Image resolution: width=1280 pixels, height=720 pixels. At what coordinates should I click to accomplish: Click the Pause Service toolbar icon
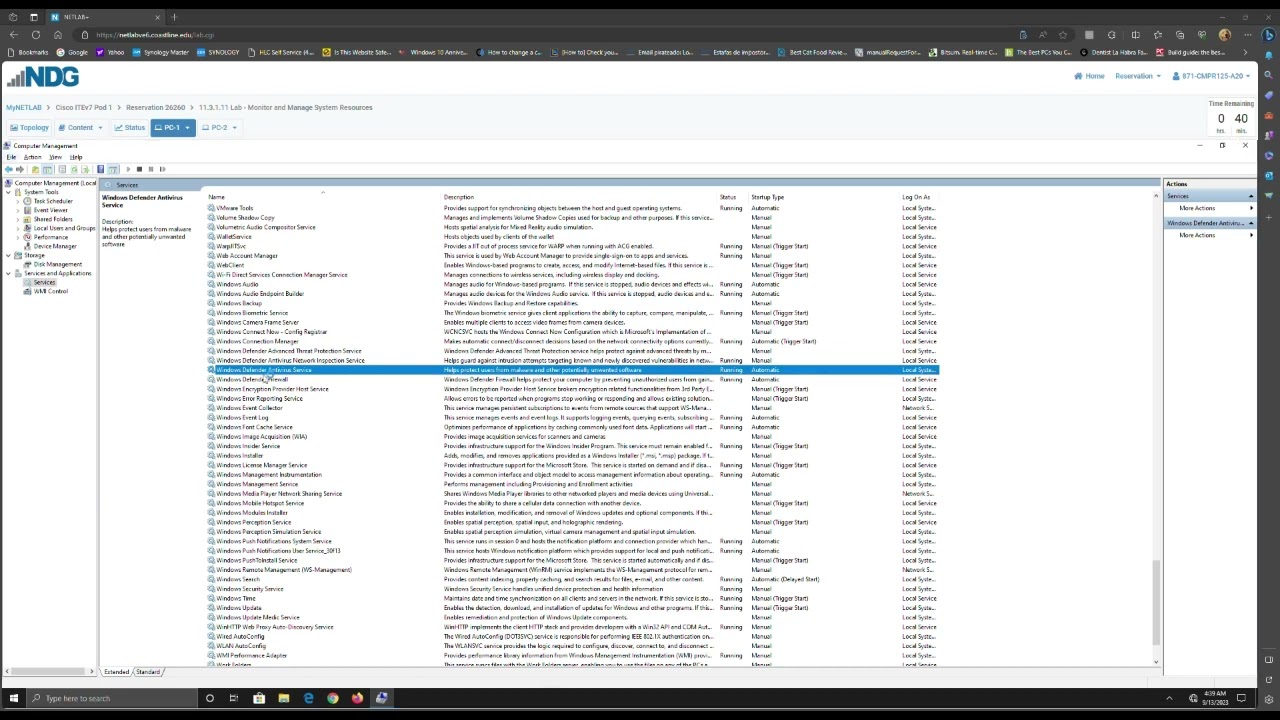[151, 169]
